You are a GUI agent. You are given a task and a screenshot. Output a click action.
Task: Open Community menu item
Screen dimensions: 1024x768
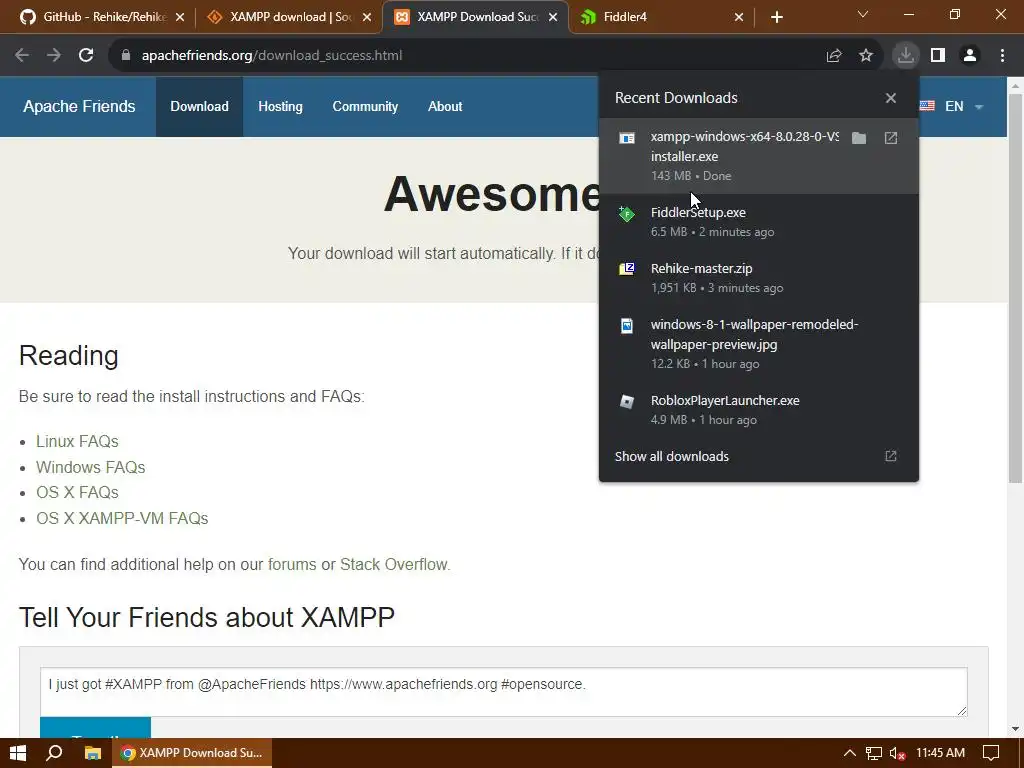[365, 106]
